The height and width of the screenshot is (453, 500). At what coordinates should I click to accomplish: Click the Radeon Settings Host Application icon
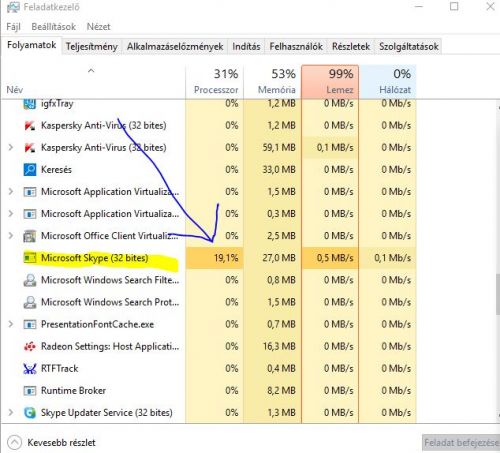click(30, 347)
